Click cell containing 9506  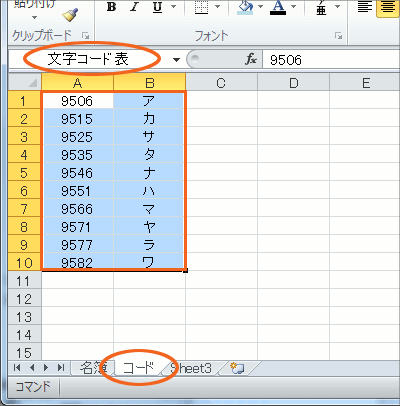[77, 100]
